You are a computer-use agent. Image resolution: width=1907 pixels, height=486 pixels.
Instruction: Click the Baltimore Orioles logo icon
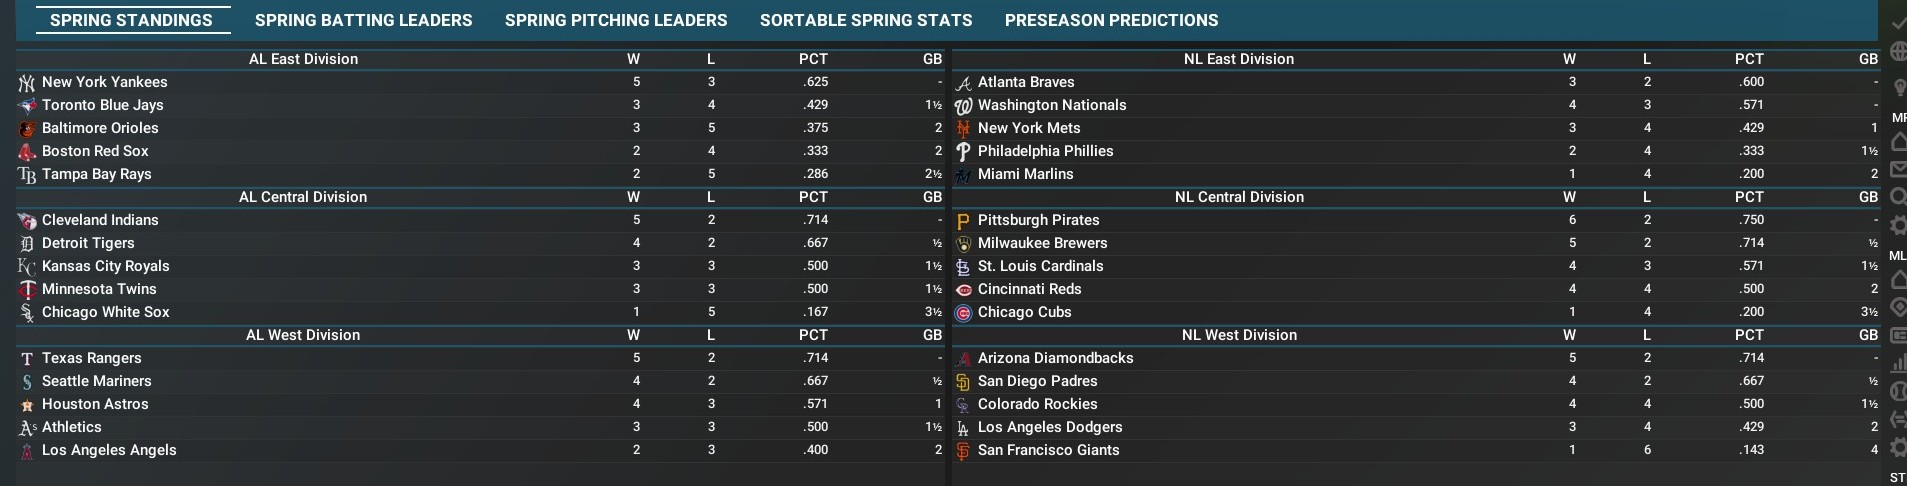[27, 129]
